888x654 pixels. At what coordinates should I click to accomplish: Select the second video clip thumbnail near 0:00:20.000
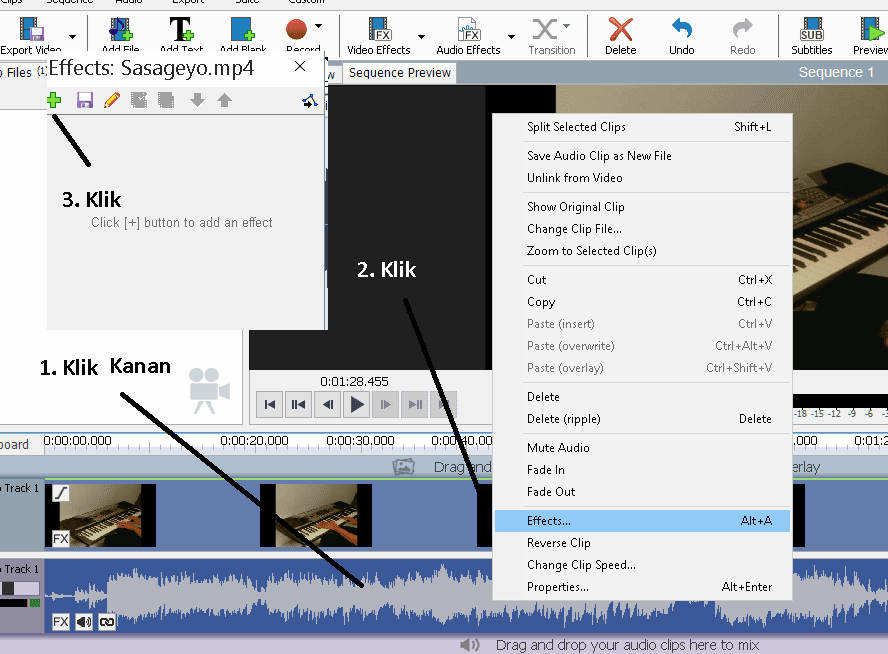pyautogui.click(x=316, y=515)
